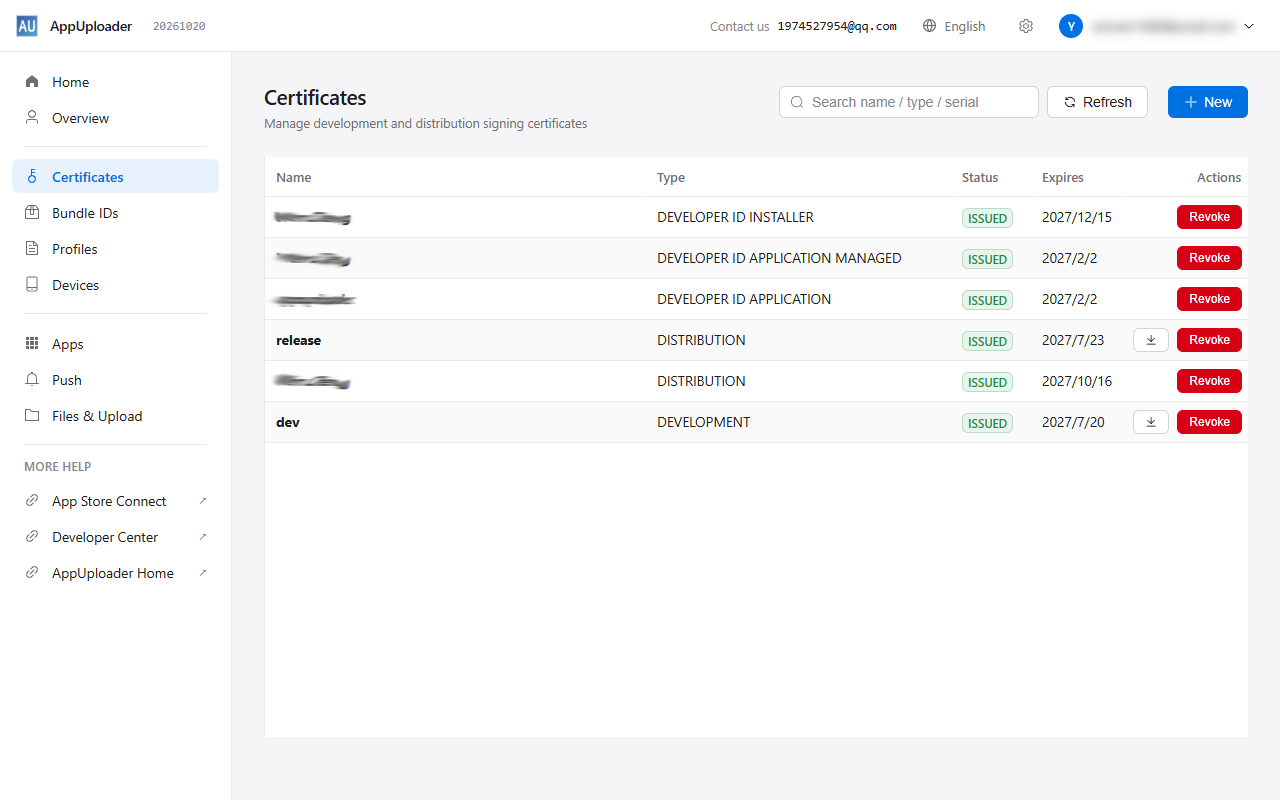The width and height of the screenshot is (1280, 800).
Task: Revoke the release certificate
Action: (1209, 340)
